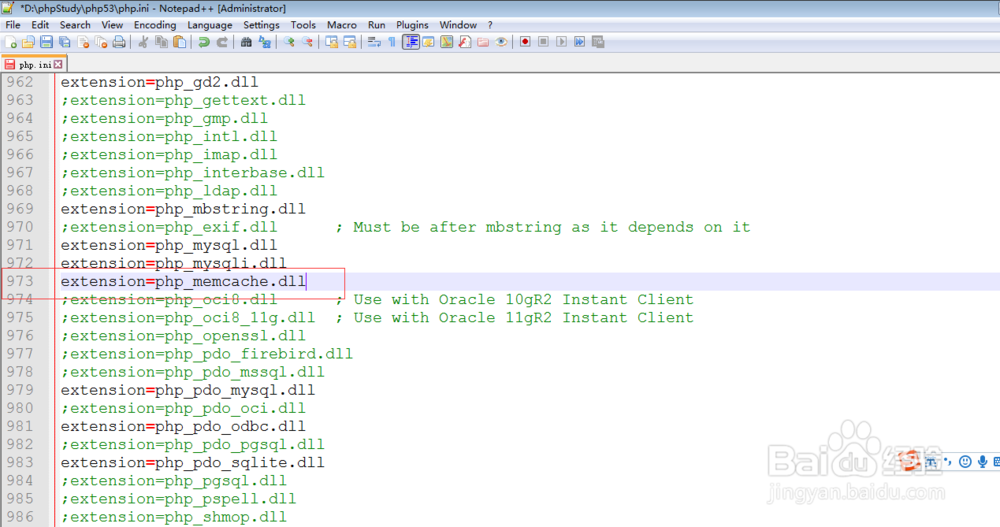Click line number 979 in the margin
Viewport: 1000px width, 527px height.
(x=20, y=390)
